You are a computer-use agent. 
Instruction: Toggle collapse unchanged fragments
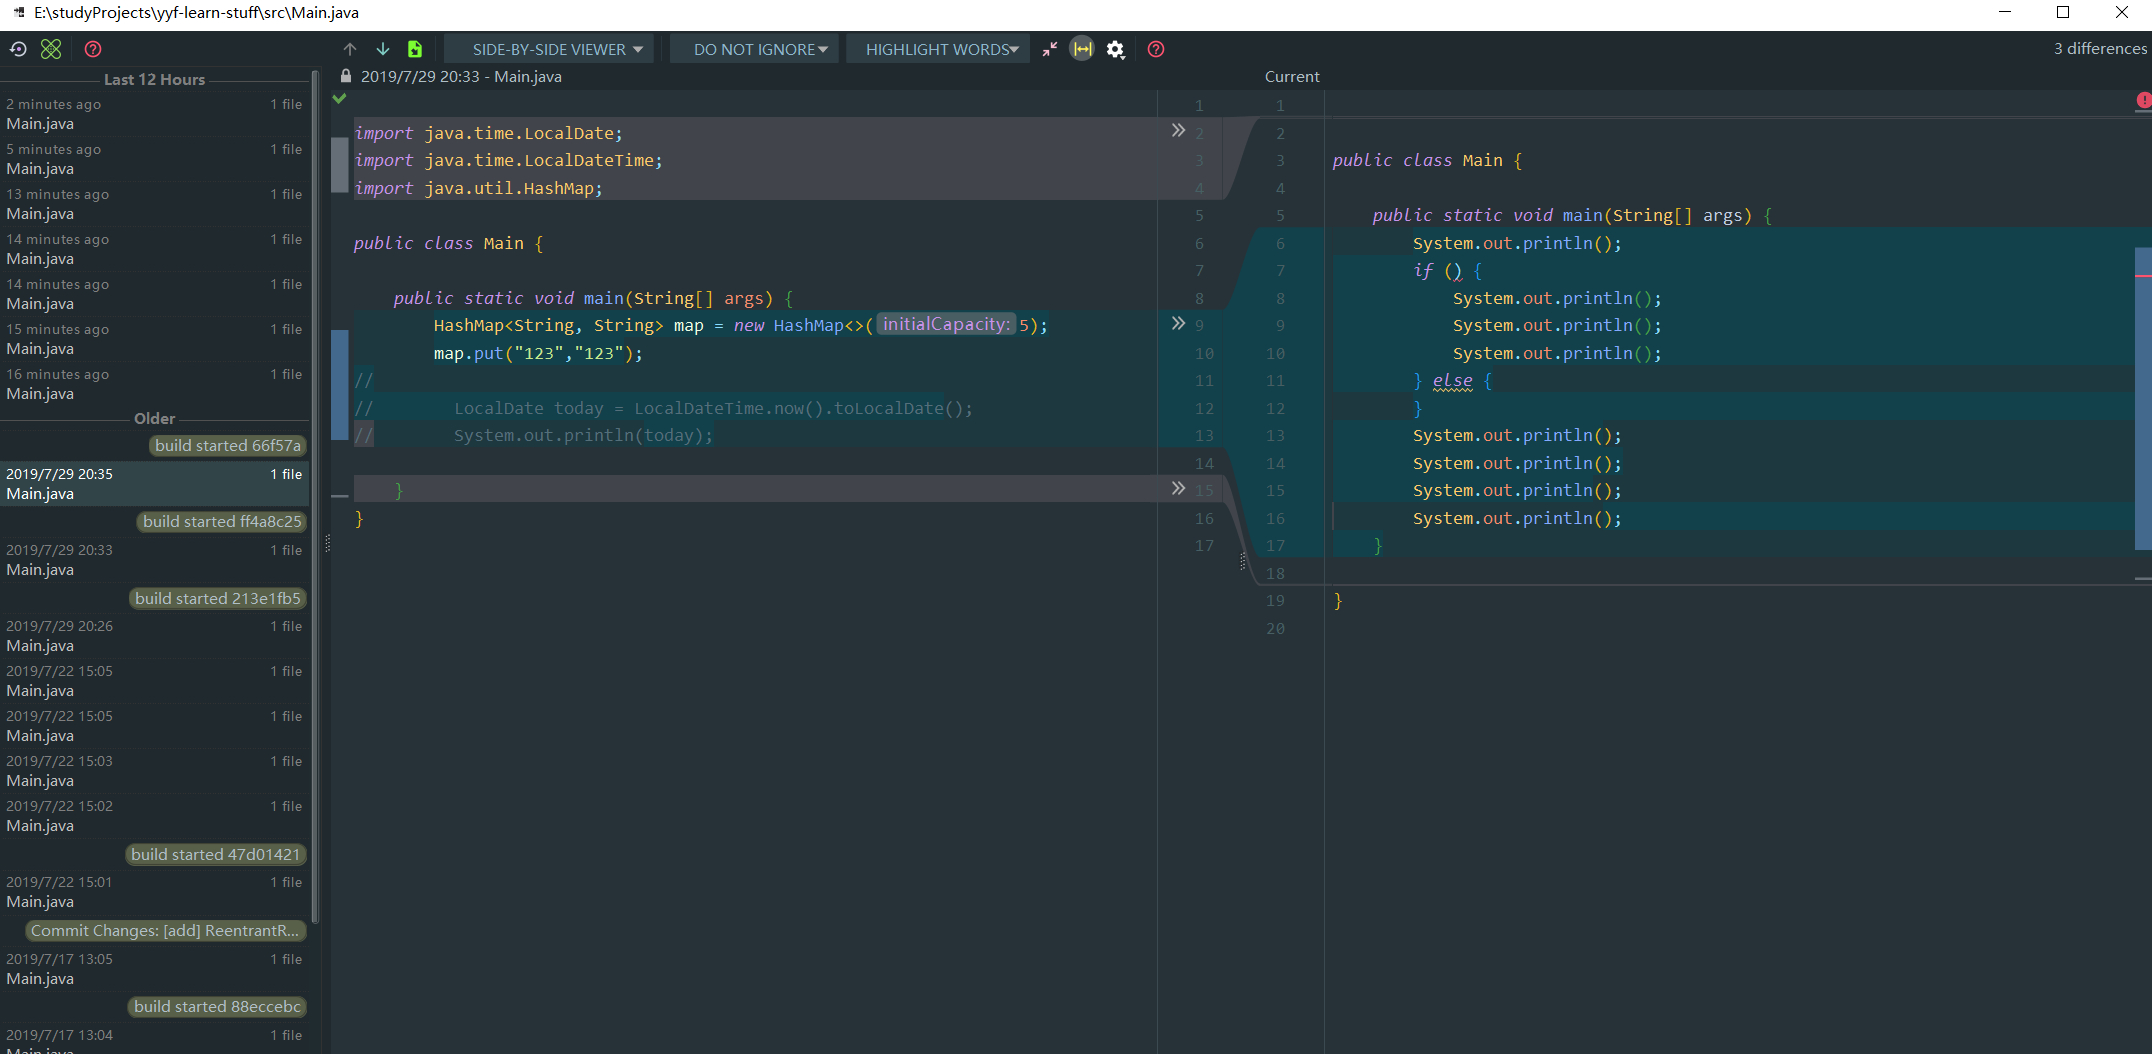coord(1049,49)
